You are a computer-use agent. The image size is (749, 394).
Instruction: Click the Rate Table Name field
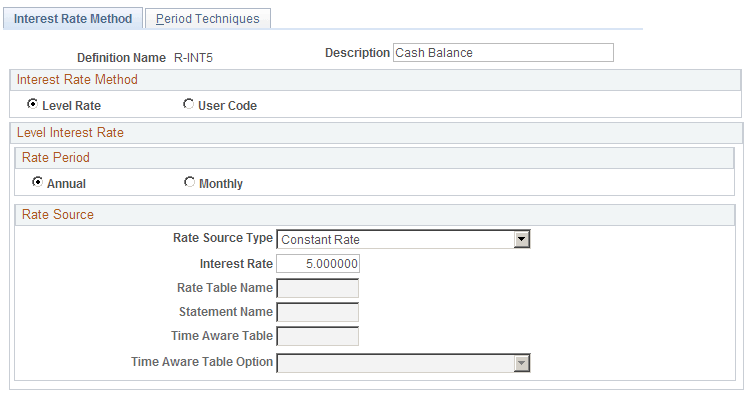tap(317, 288)
